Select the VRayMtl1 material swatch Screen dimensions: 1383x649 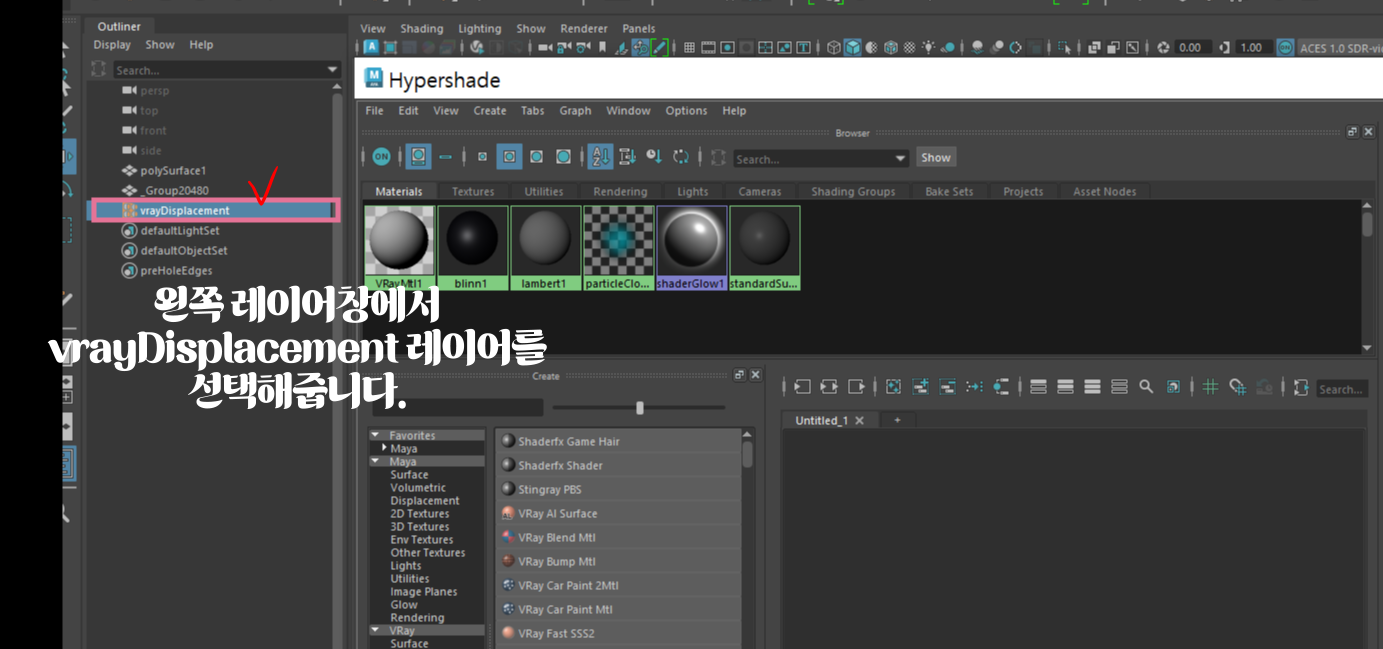tap(400, 248)
